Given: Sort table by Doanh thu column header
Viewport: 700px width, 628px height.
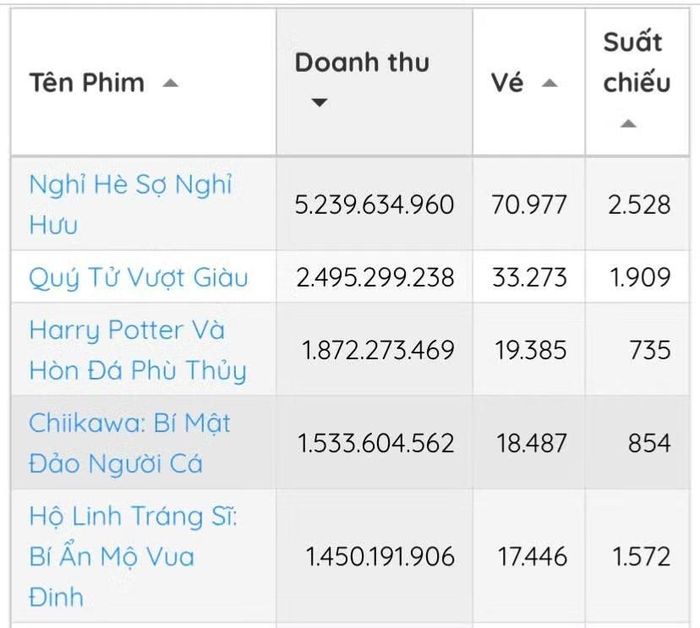Looking at the screenshot, I should (362, 62).
